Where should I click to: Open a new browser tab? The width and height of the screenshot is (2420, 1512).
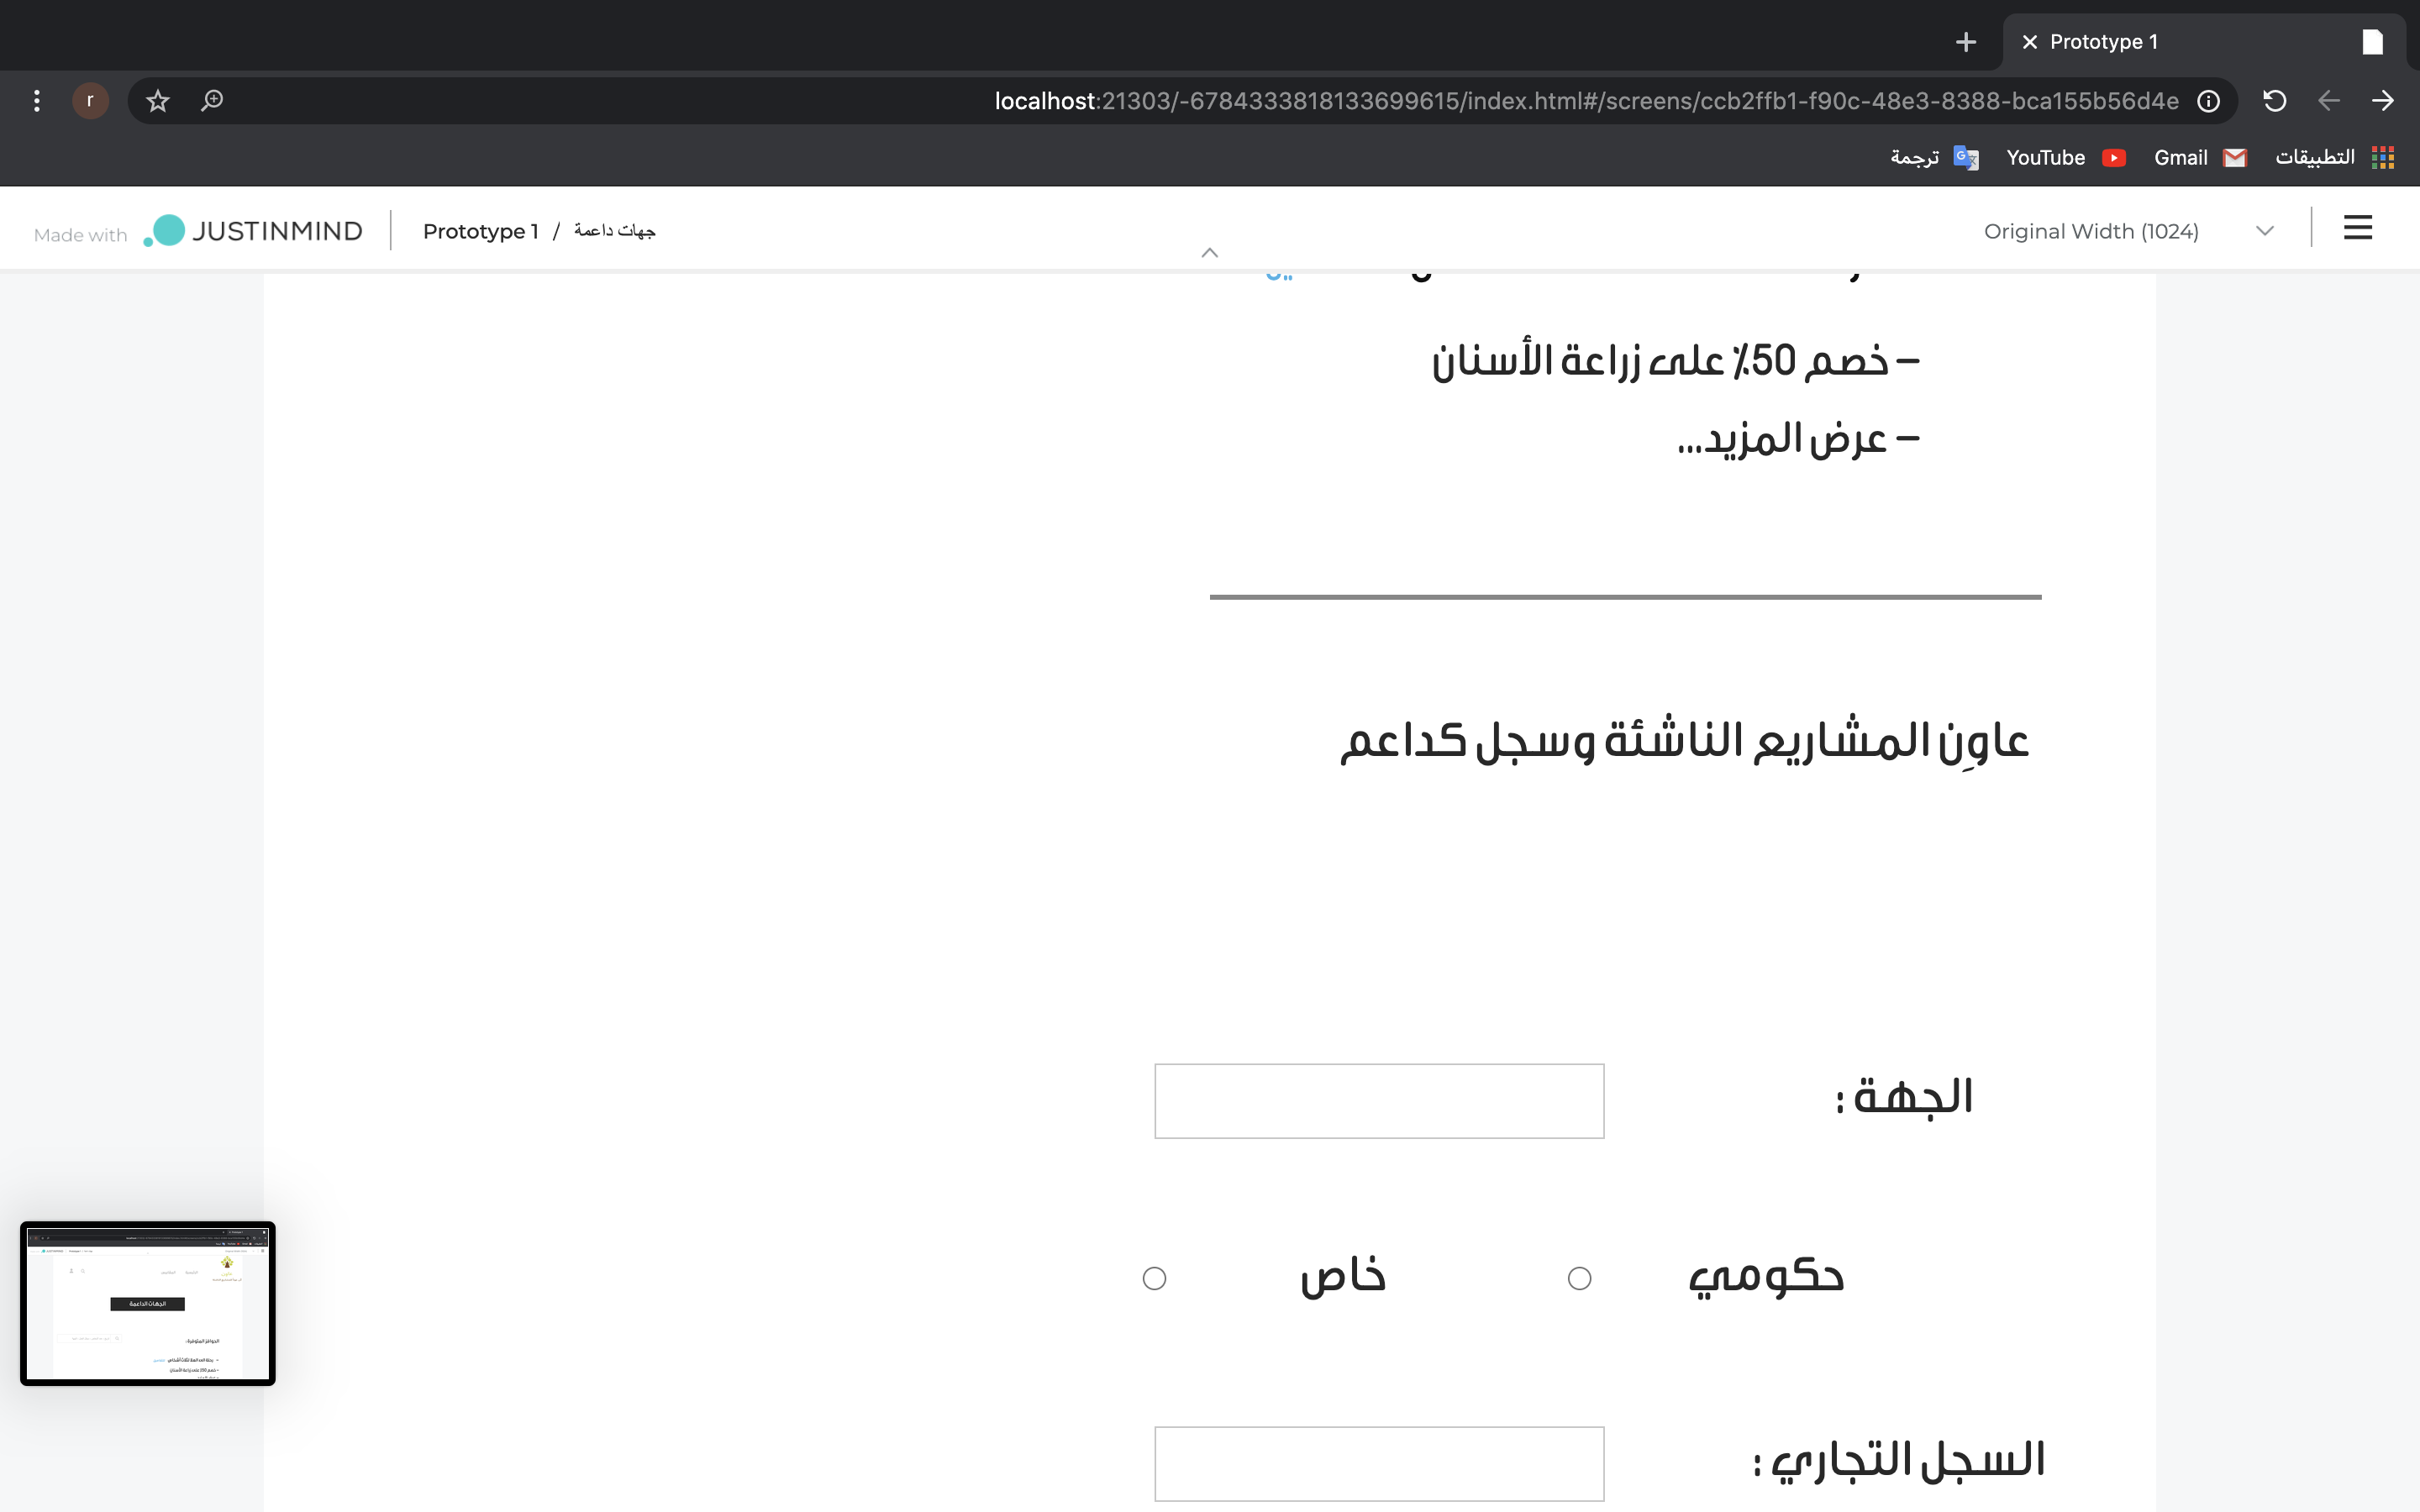point(1965,42)
